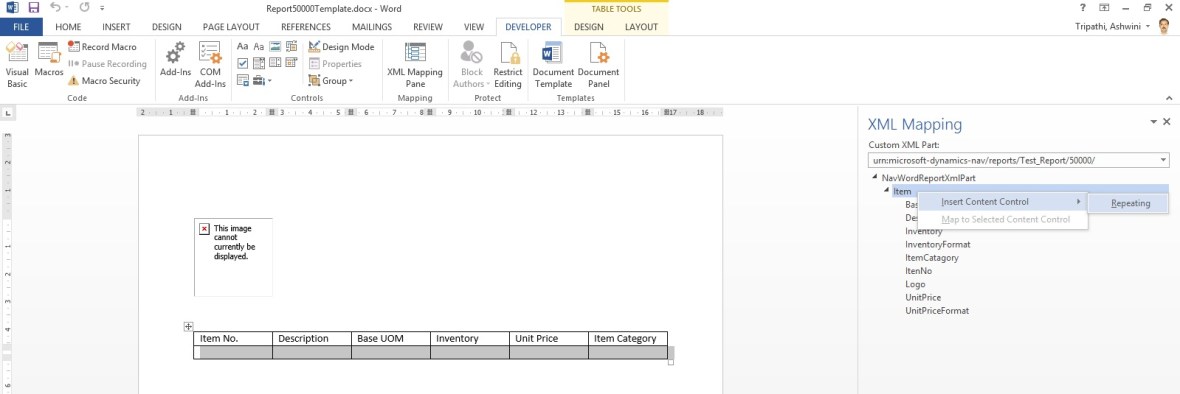The height and width of the screenshot is (394, 1180).
Task: Open the Visual Basic editor
Action: (x=17, y=65)
